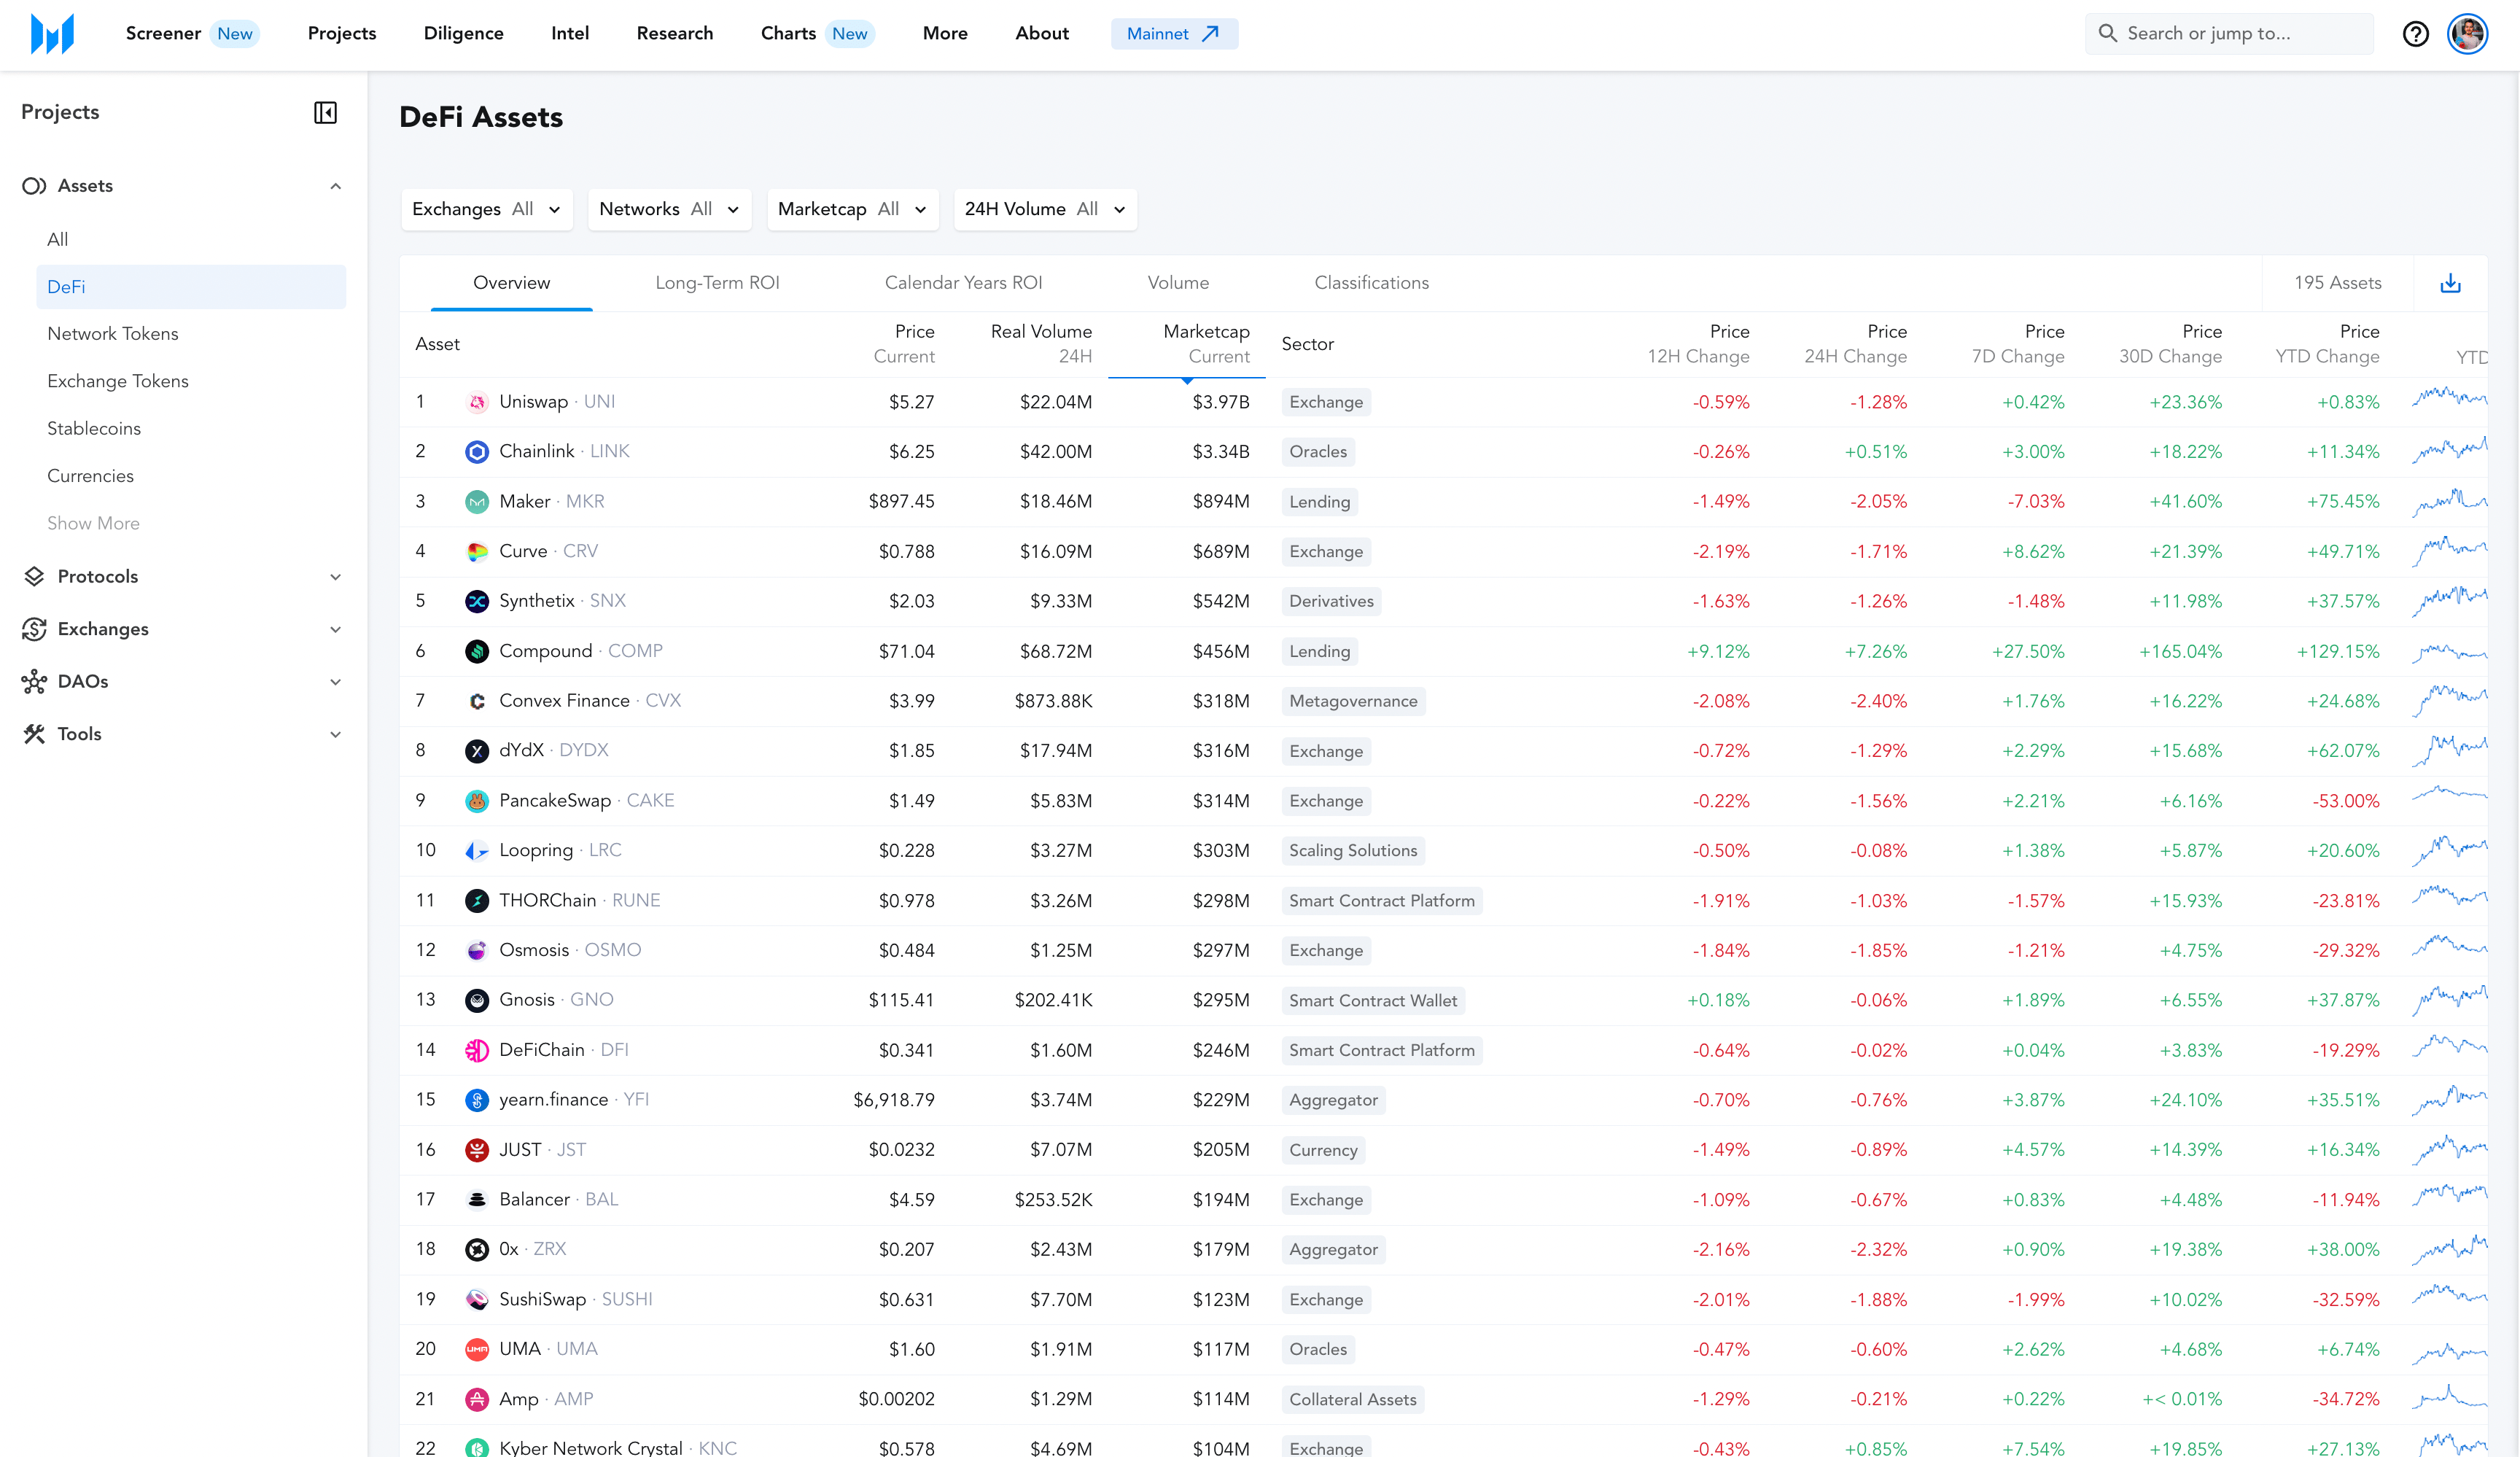Switch to the Long-Term ROI tab
Screen dimensions: 2520x1457
click(x=717, y=283)
